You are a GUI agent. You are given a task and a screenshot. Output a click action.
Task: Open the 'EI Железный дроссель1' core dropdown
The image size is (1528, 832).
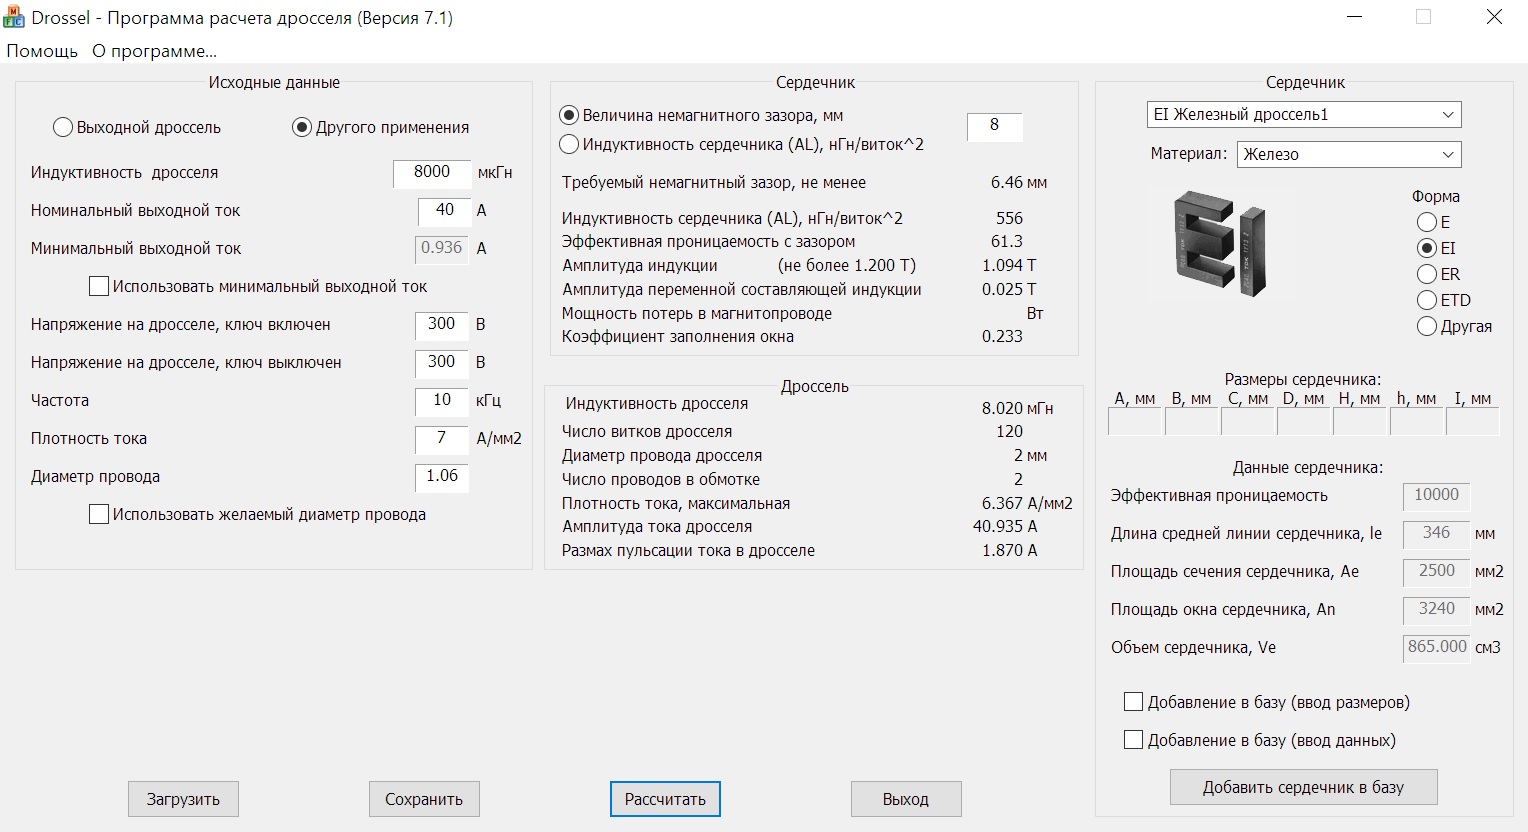1303,115
